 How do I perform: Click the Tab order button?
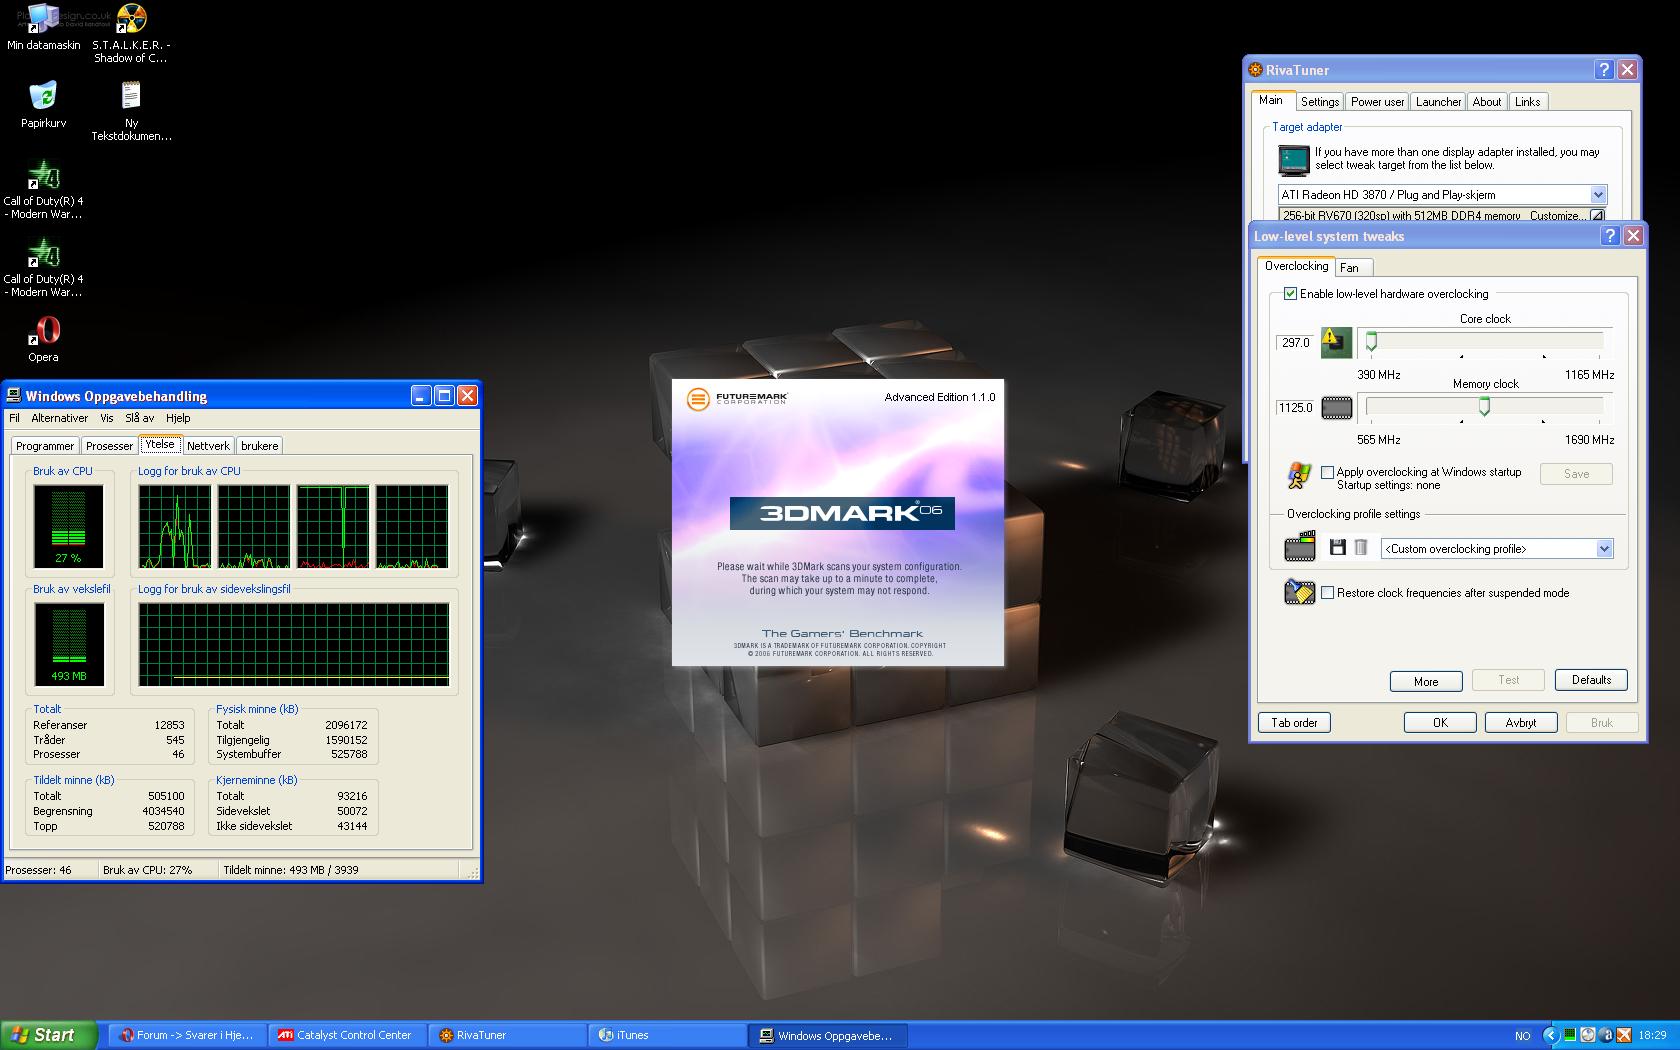tap(1294, 722)
